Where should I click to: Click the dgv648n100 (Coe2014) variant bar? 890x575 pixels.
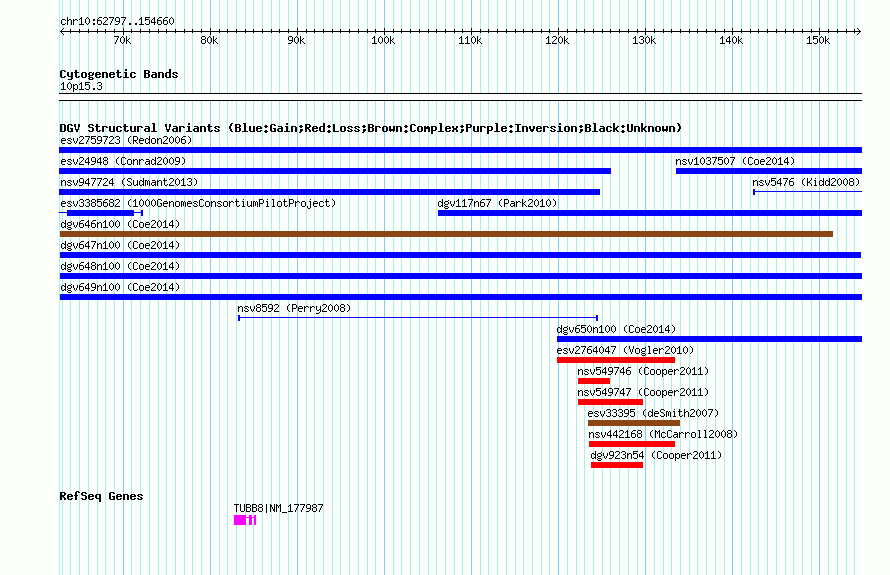(460, 276)
